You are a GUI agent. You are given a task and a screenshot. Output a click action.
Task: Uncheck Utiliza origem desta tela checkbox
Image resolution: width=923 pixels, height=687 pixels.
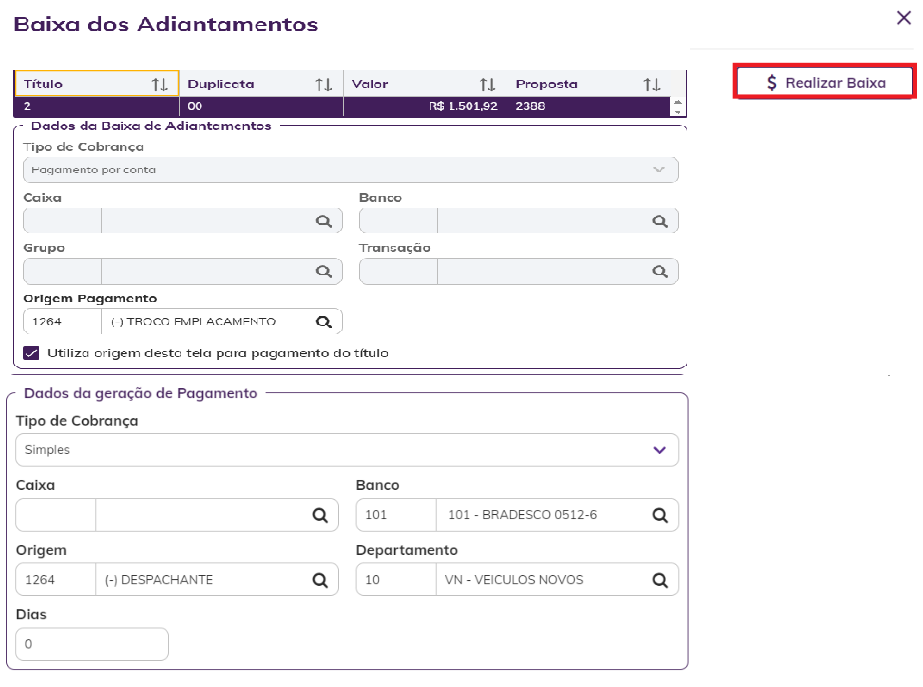31,353
